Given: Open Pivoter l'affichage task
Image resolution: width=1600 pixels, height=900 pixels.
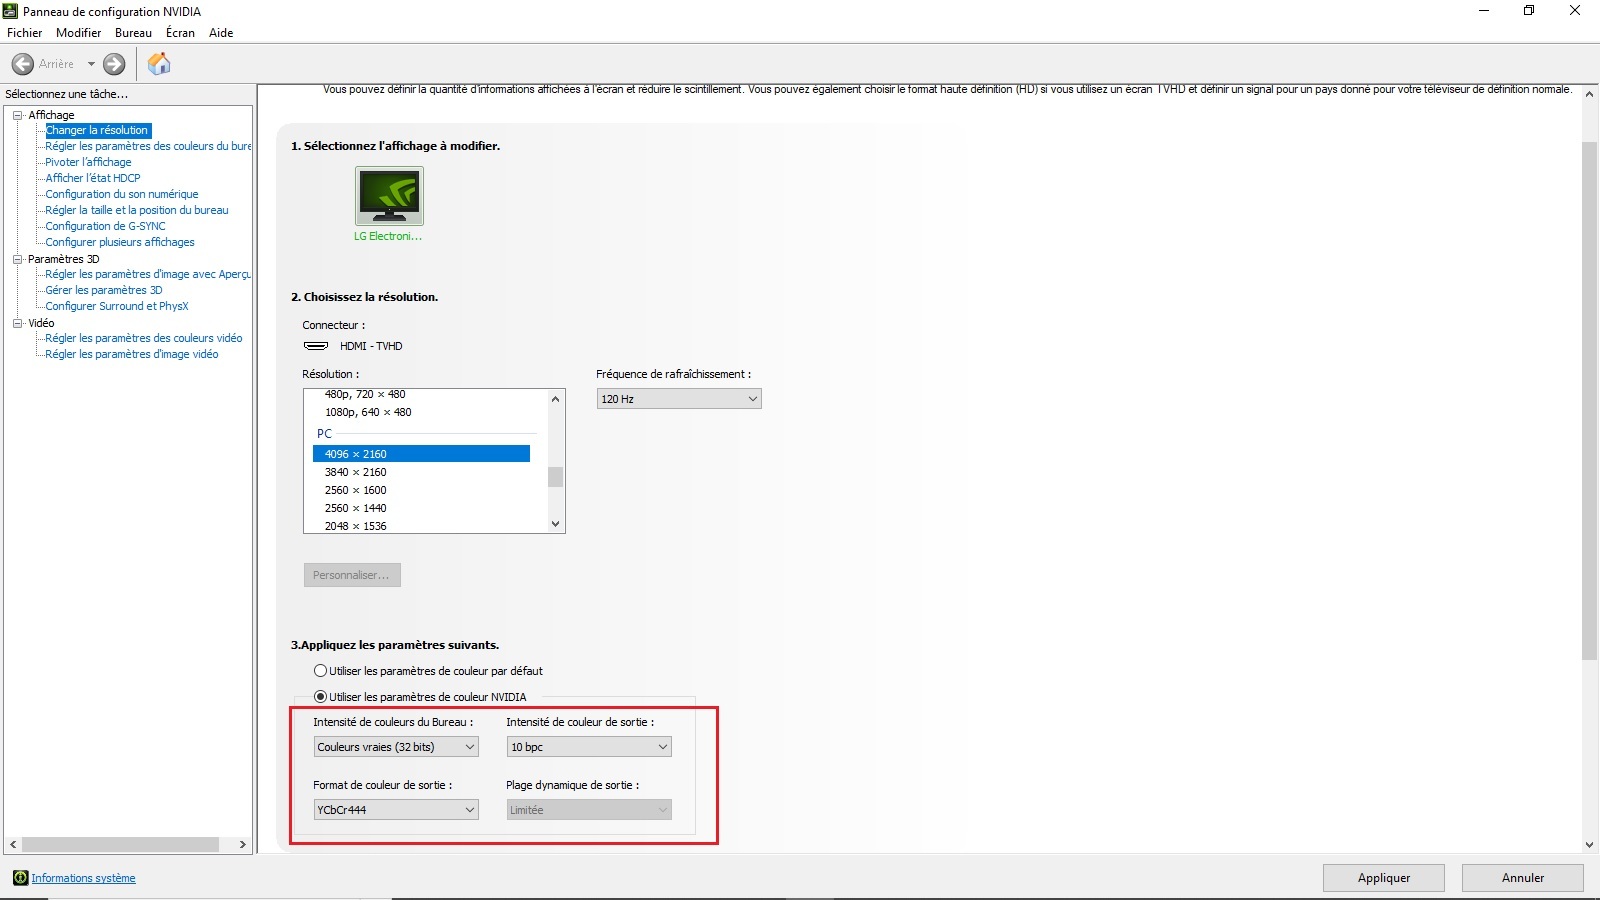Looking at the screenshot, I should [x=88, y=162].
